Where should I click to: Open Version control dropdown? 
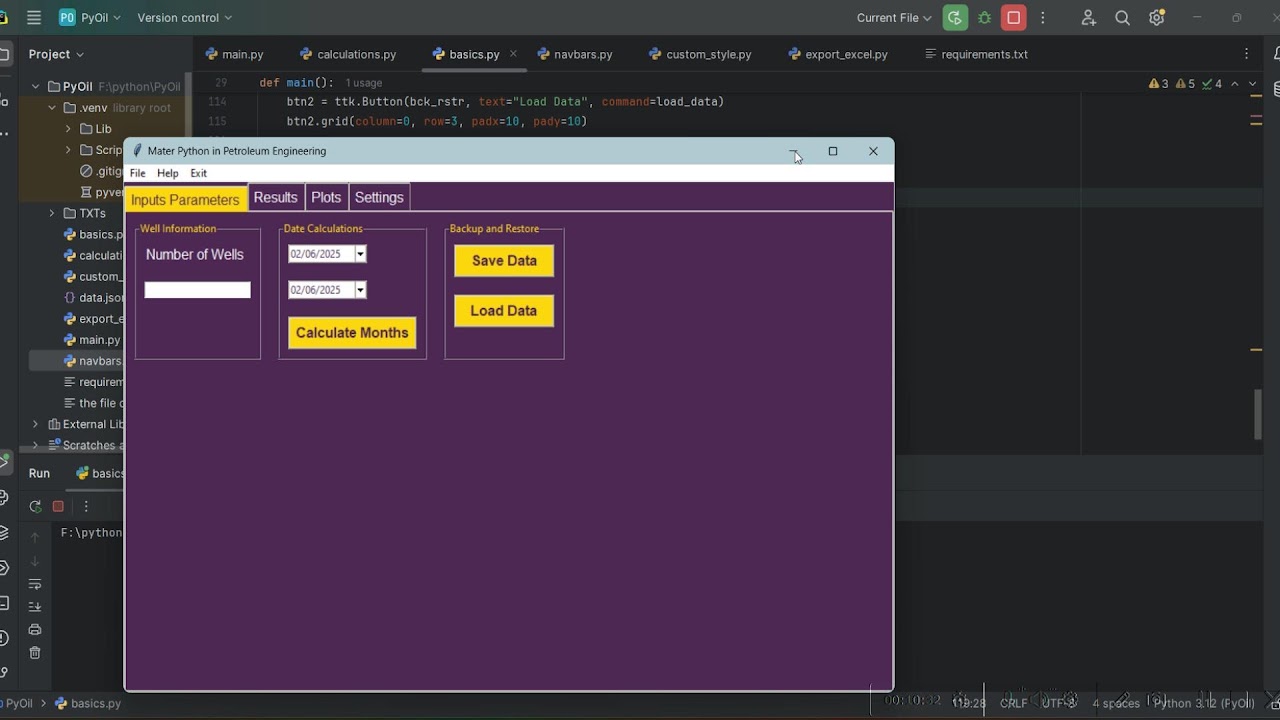click(x=184, y=17)
